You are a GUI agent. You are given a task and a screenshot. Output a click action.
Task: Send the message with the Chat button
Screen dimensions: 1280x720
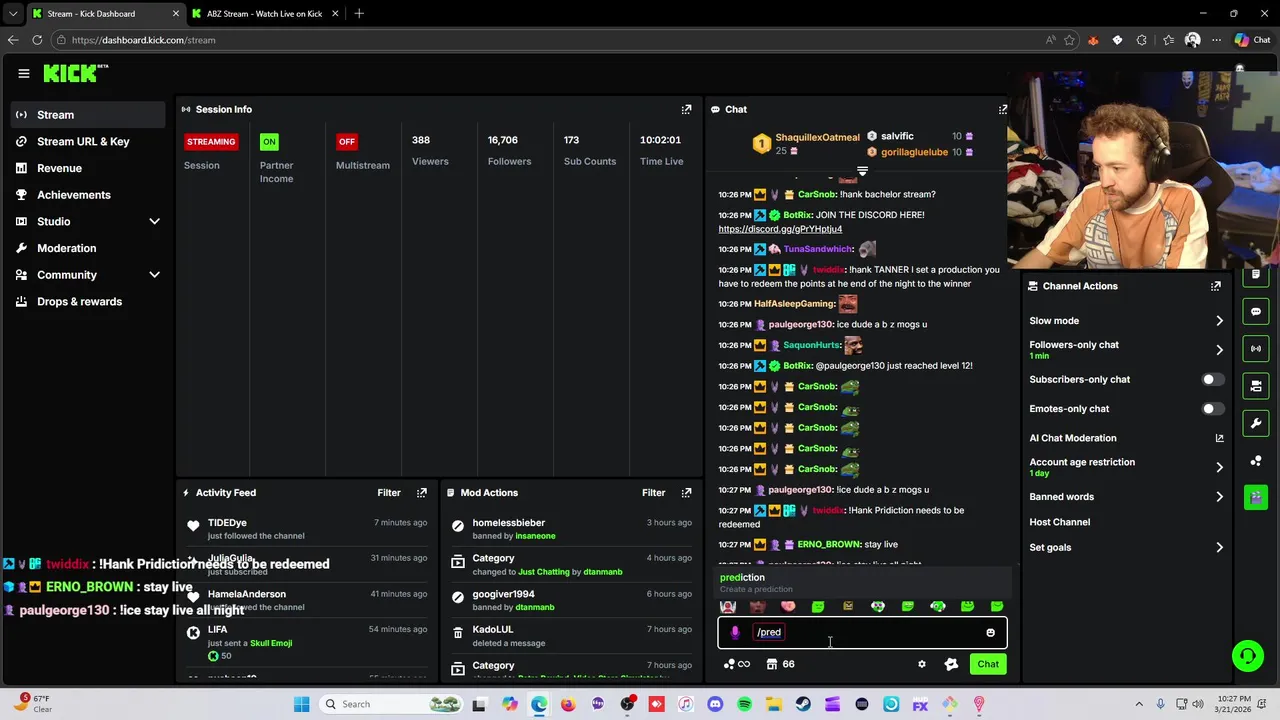[x=988, y=664]
